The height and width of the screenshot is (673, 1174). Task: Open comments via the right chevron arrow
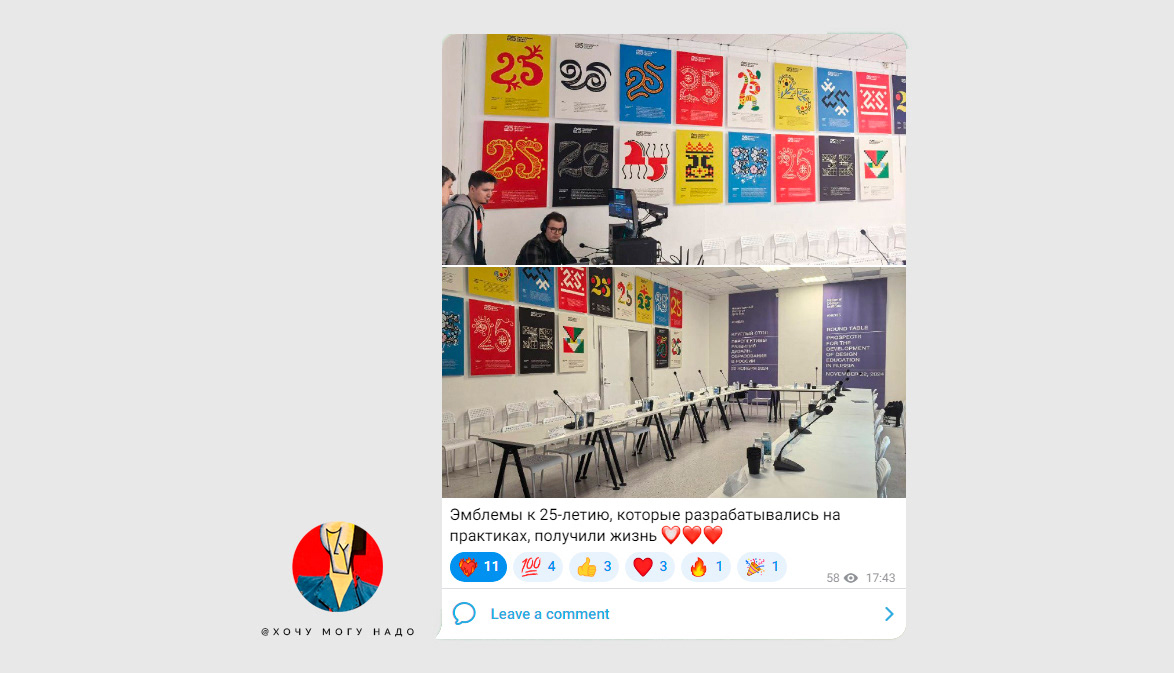[889, 614]
